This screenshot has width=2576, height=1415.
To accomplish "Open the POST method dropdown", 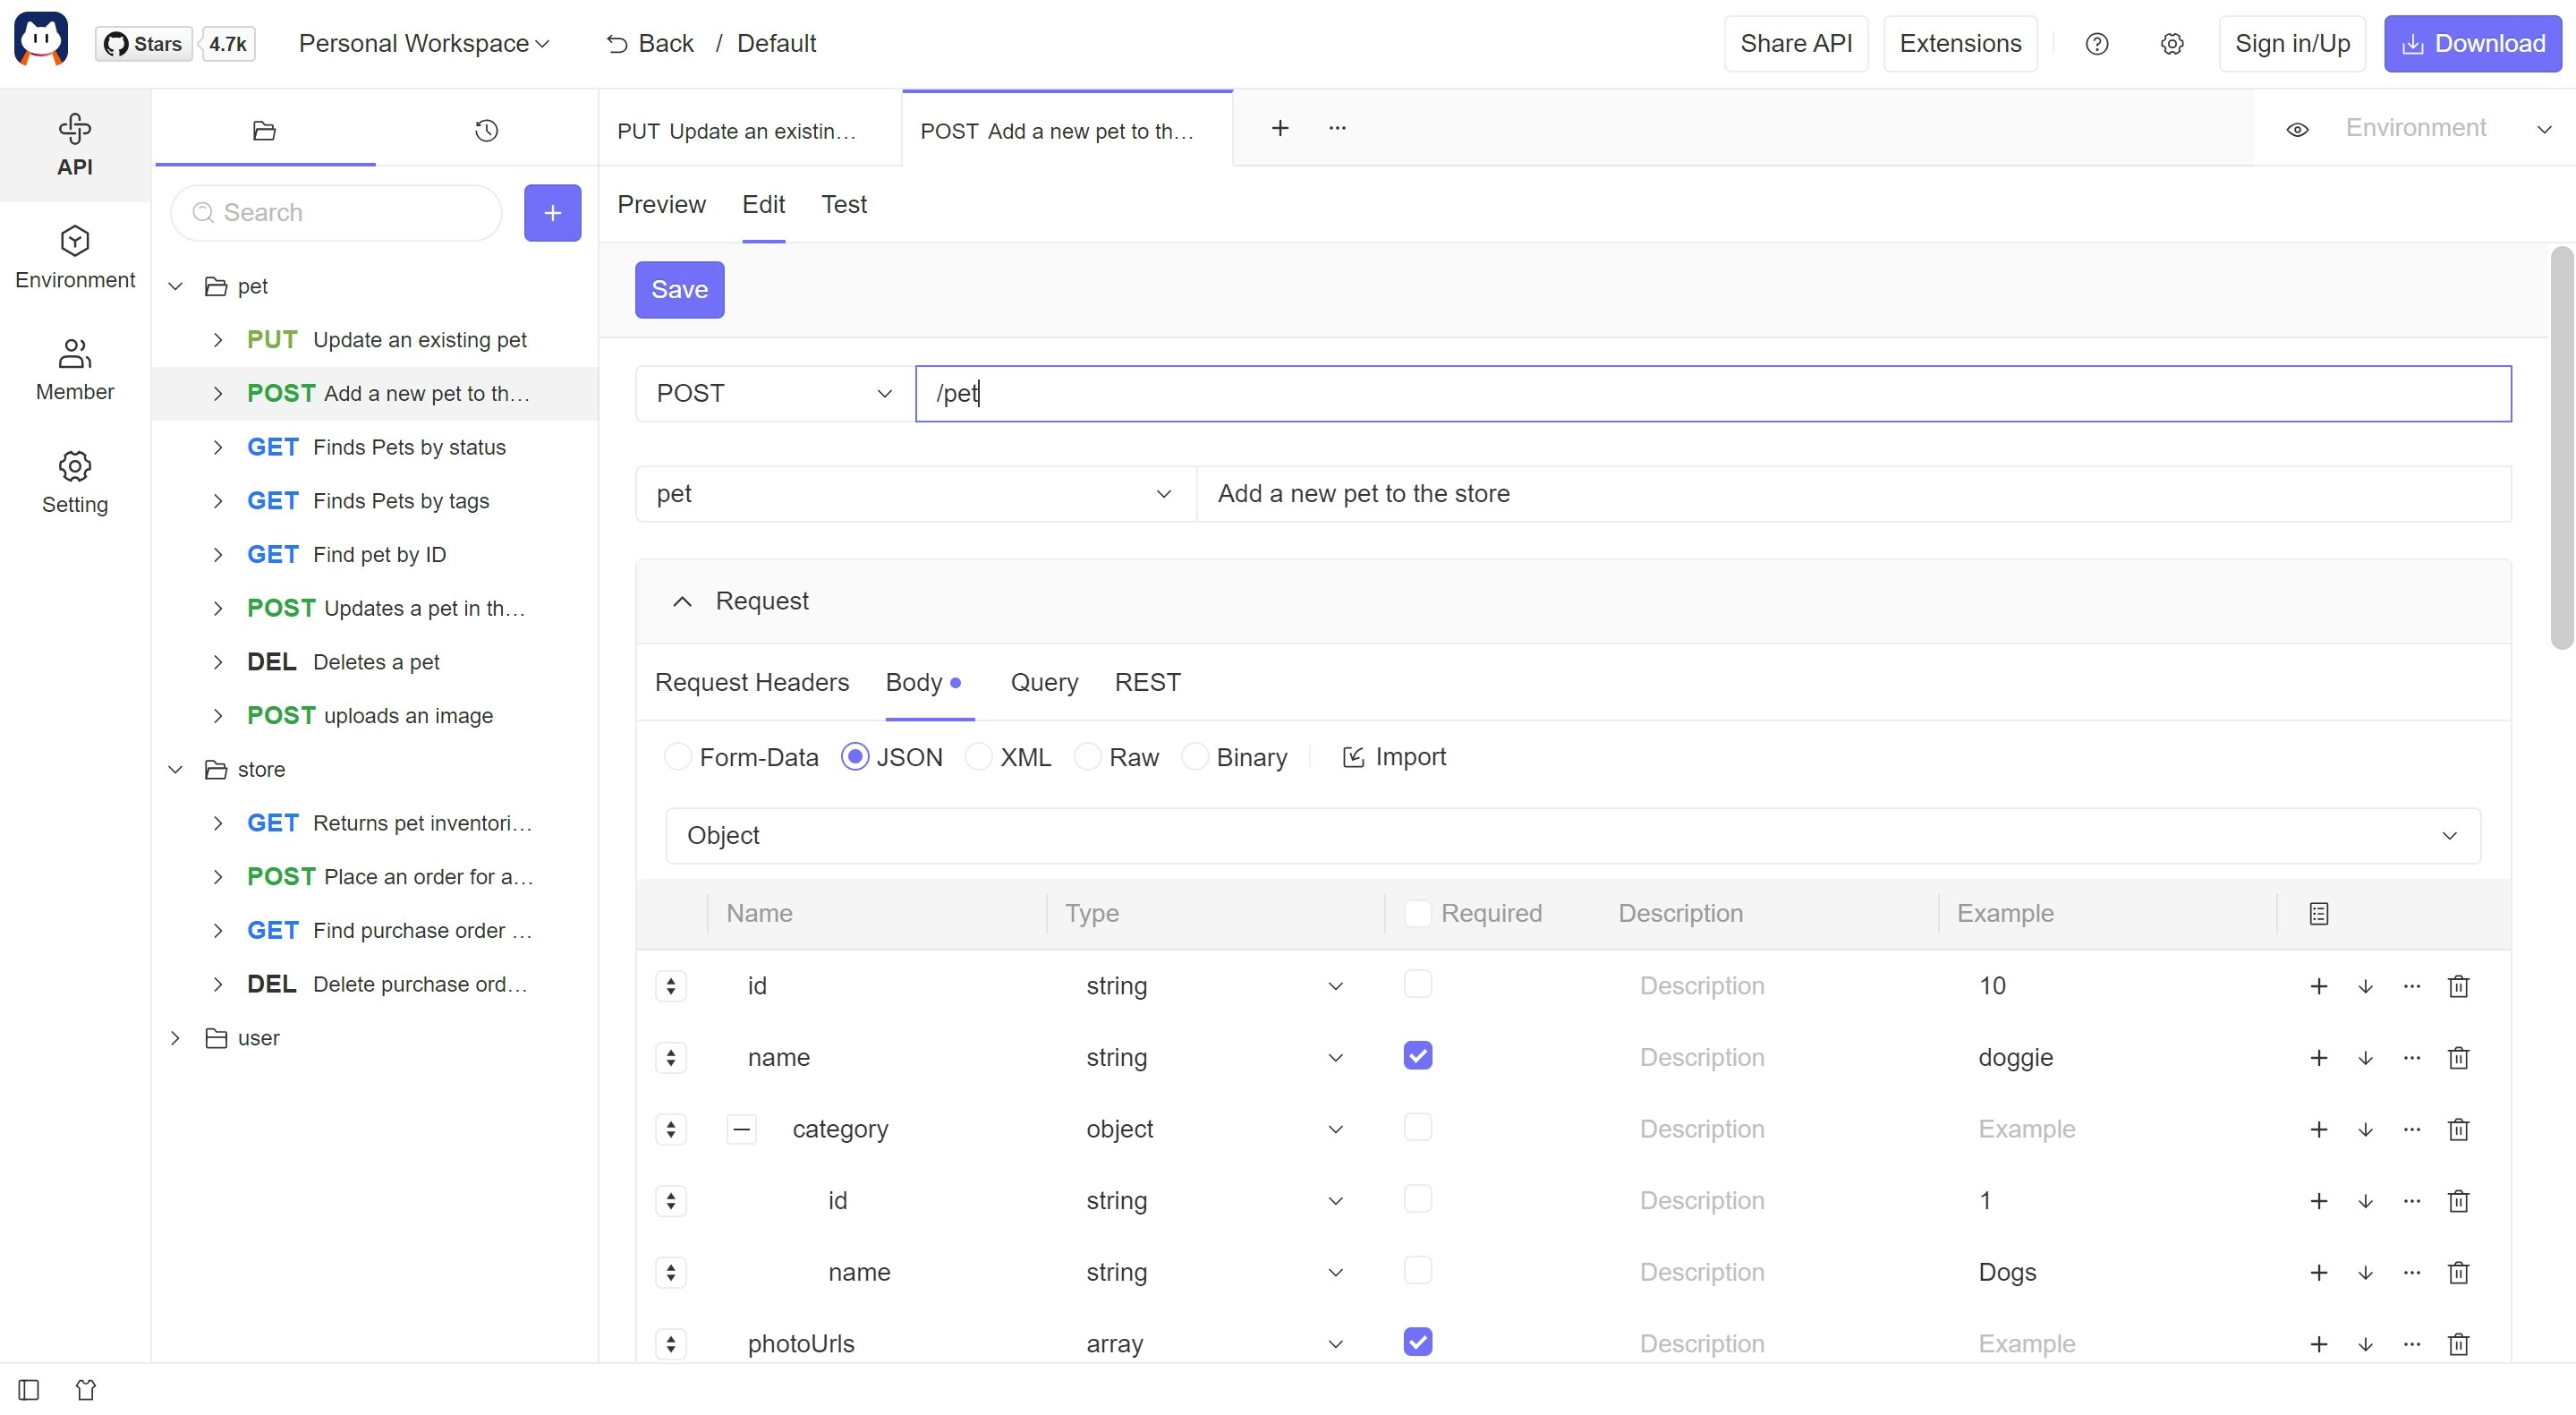I will [x=774, y=394].
